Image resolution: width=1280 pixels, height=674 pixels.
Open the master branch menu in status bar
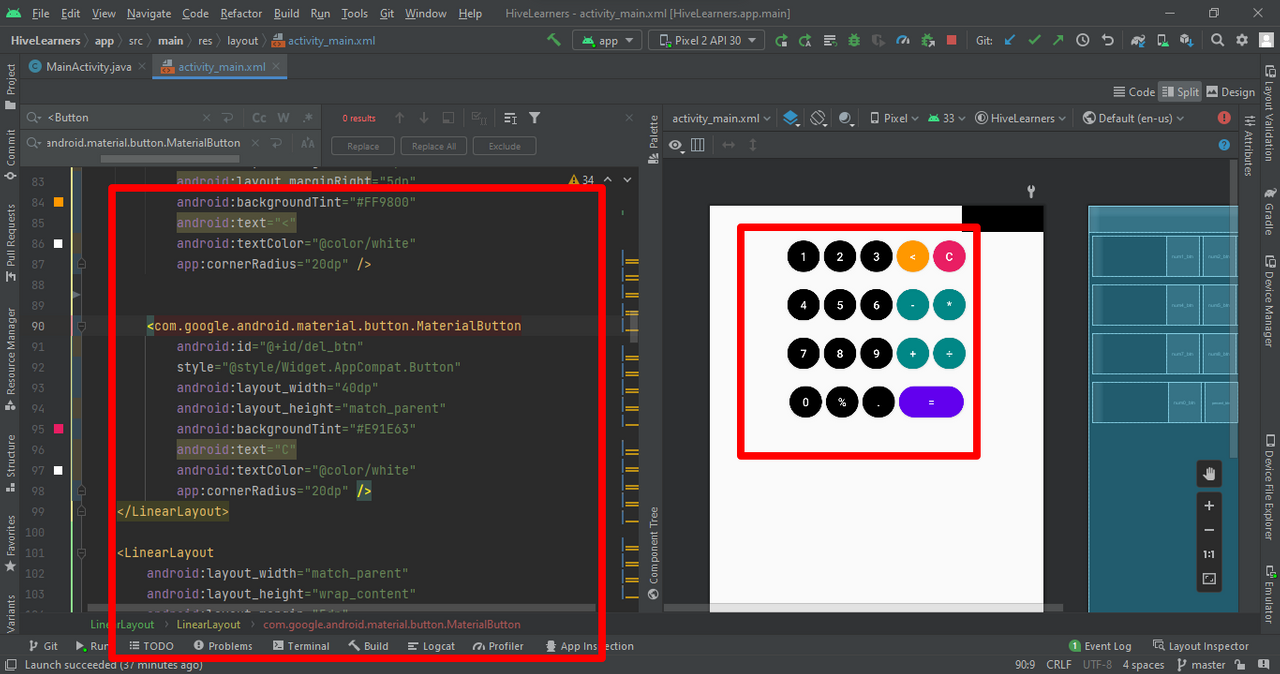pos(1201,665)
